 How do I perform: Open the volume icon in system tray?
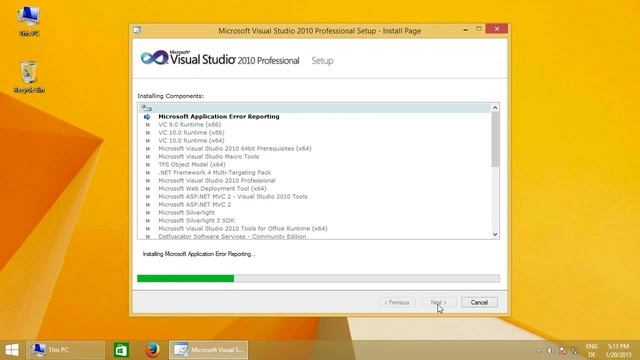point(550,350)
